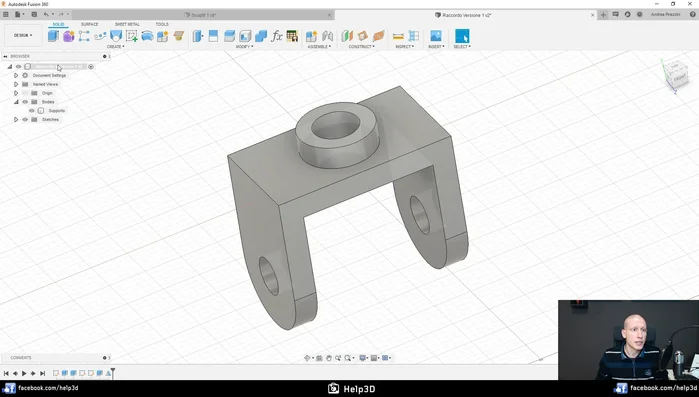Switch to the SURFACE tab
The image size is (699, 397).
coord(90,24)
